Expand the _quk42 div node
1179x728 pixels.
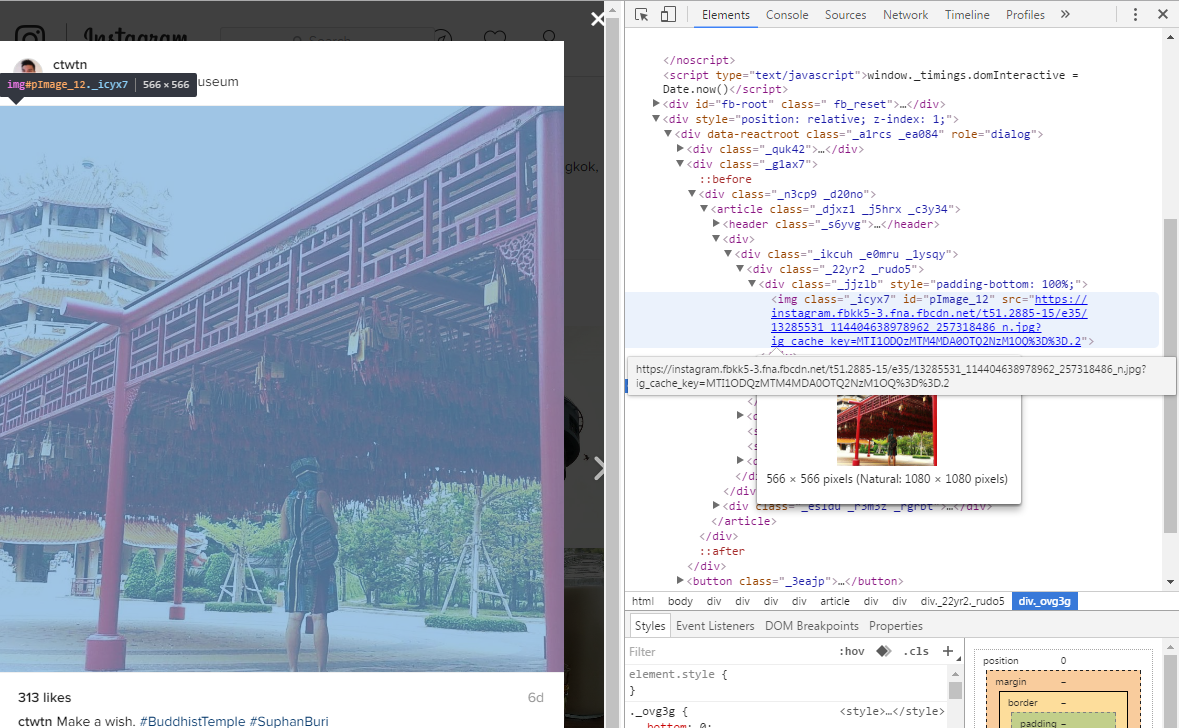(x=680, y=149)
